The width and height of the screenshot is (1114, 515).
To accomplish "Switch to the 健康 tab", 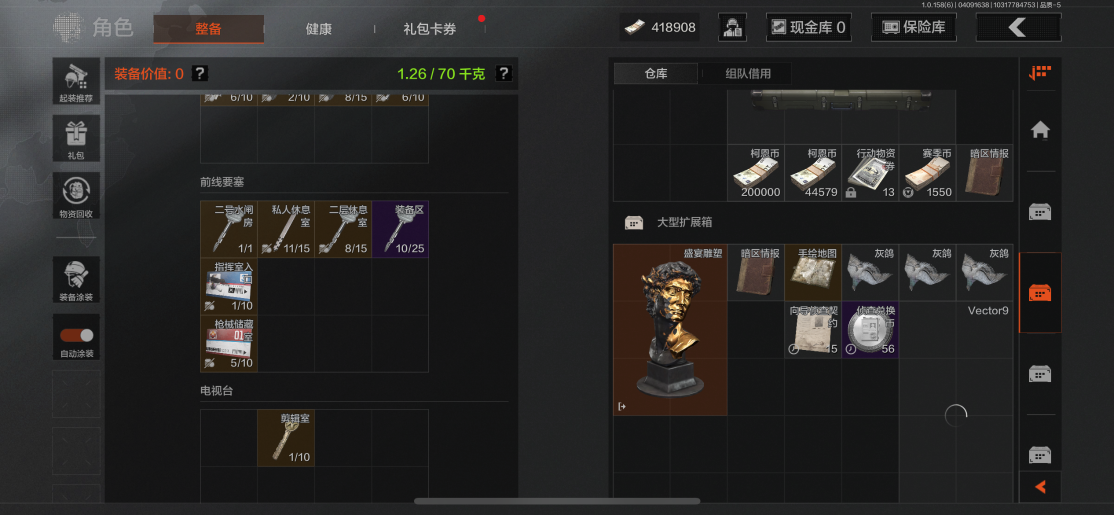I will [x=318, y=29].
